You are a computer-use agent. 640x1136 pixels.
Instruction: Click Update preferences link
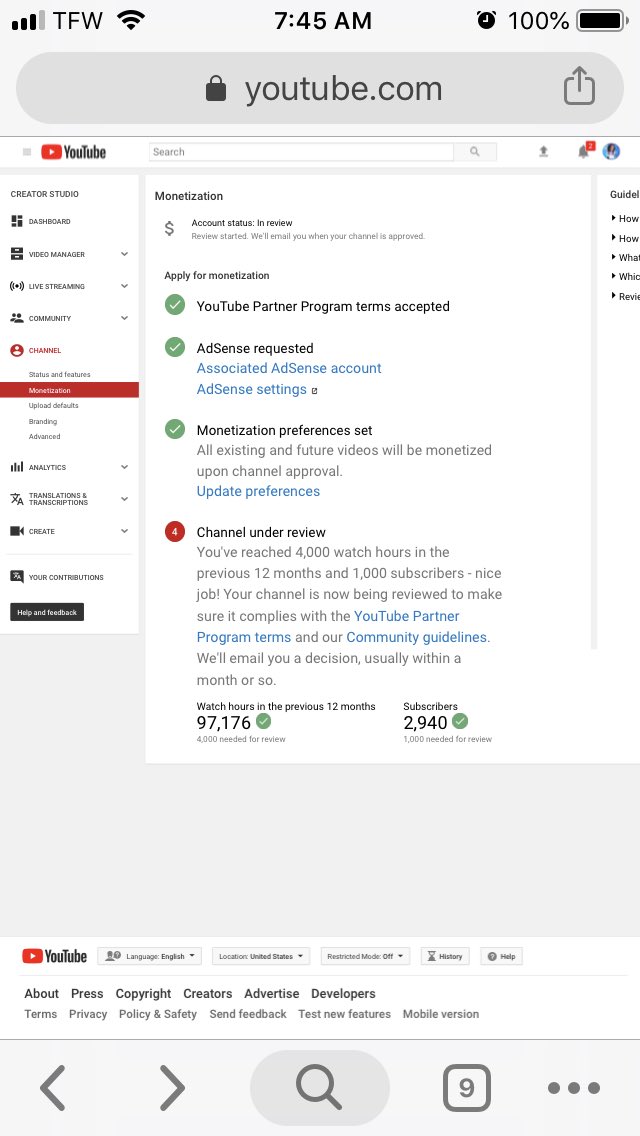pos(258,491)
